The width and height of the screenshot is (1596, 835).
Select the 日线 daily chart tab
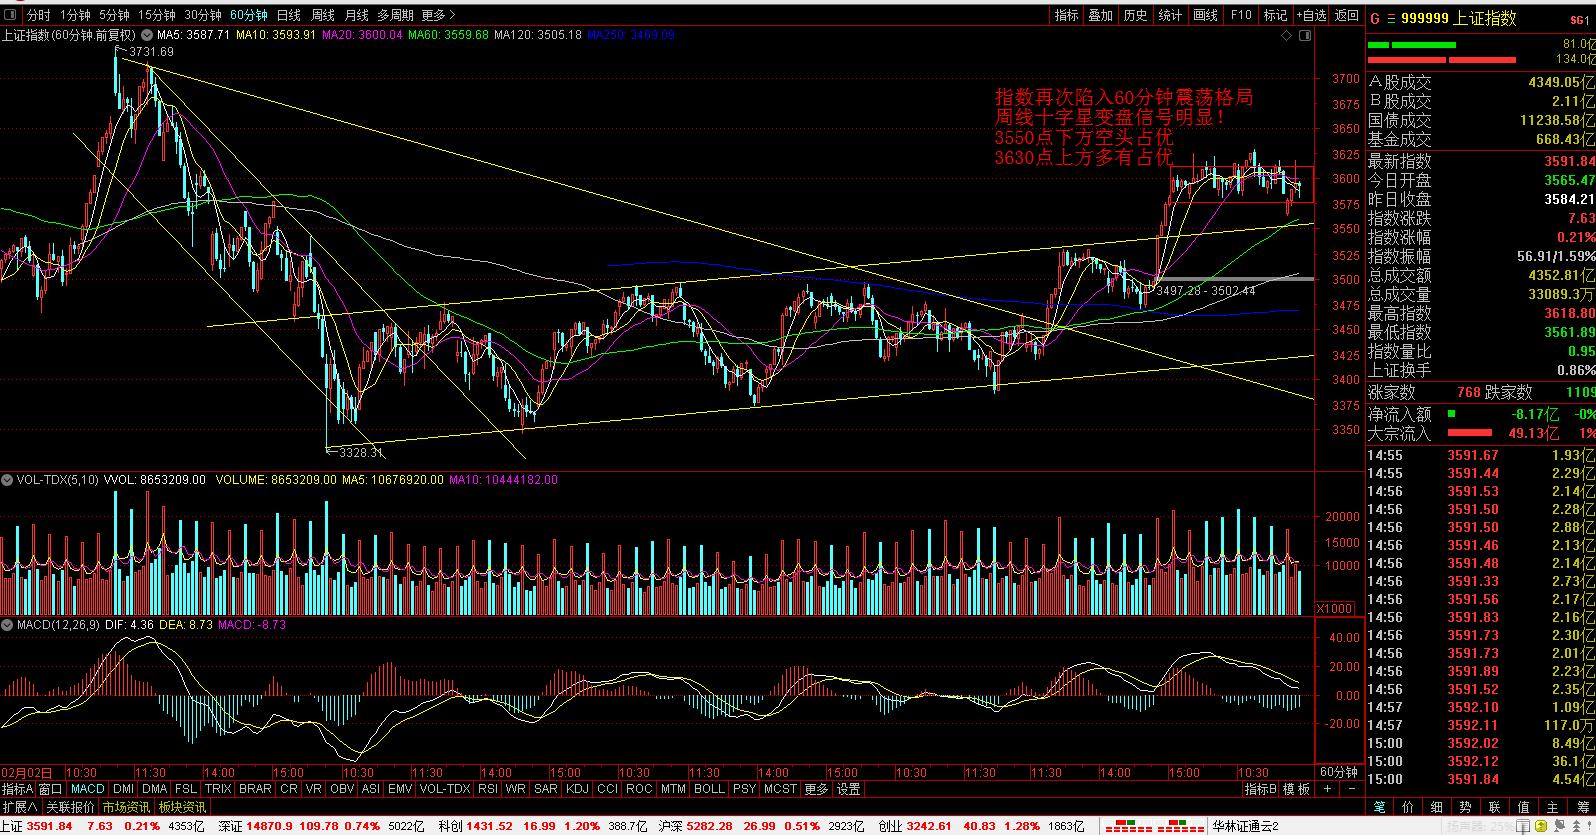pos(289,15)
